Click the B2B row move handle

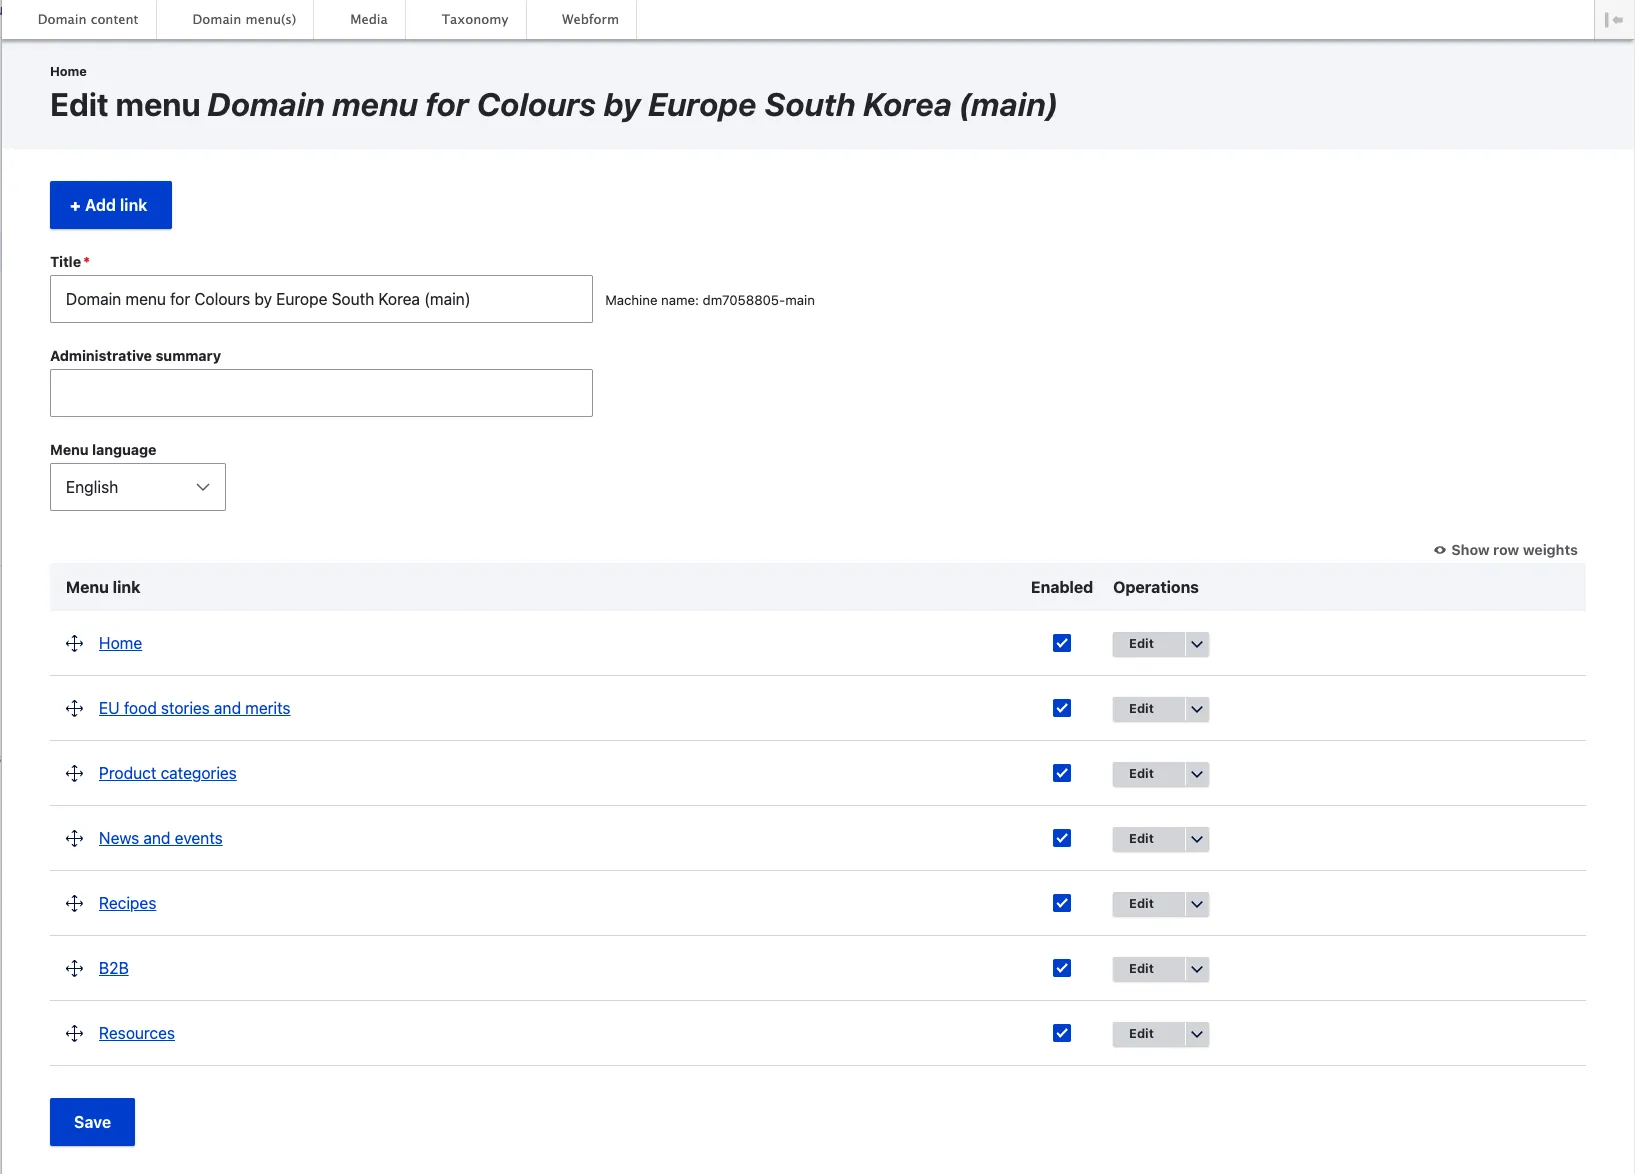coord(74,968)
